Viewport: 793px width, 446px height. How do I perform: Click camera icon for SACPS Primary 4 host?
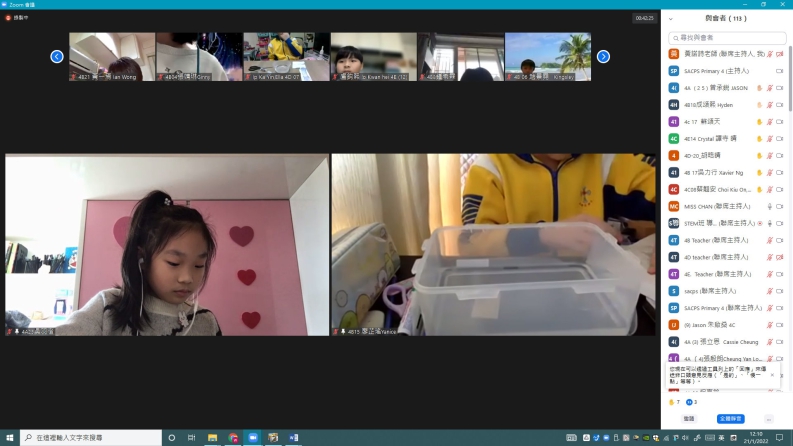click(779, 71)
